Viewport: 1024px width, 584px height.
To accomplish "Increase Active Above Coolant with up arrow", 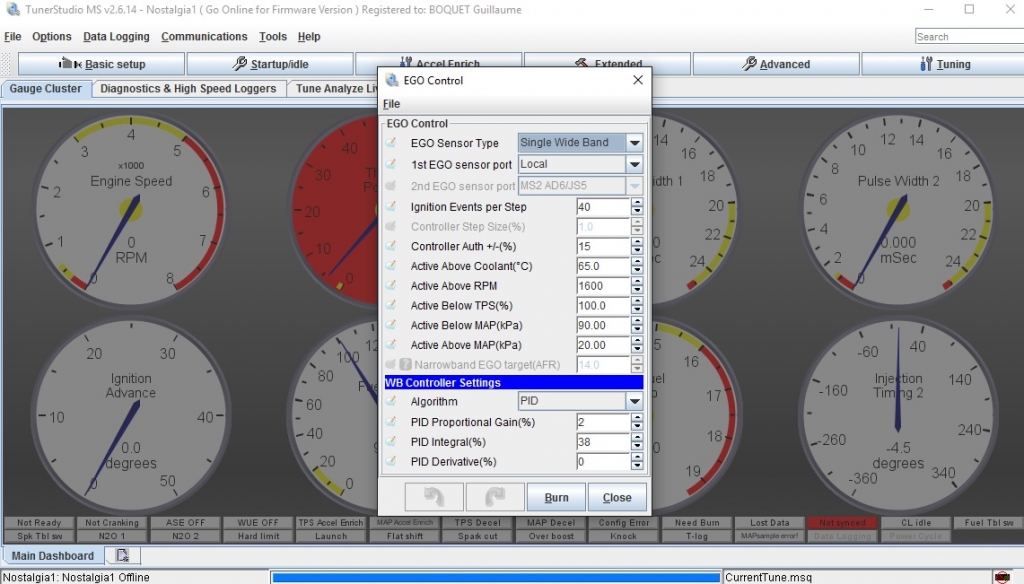I will coord(637,261).
